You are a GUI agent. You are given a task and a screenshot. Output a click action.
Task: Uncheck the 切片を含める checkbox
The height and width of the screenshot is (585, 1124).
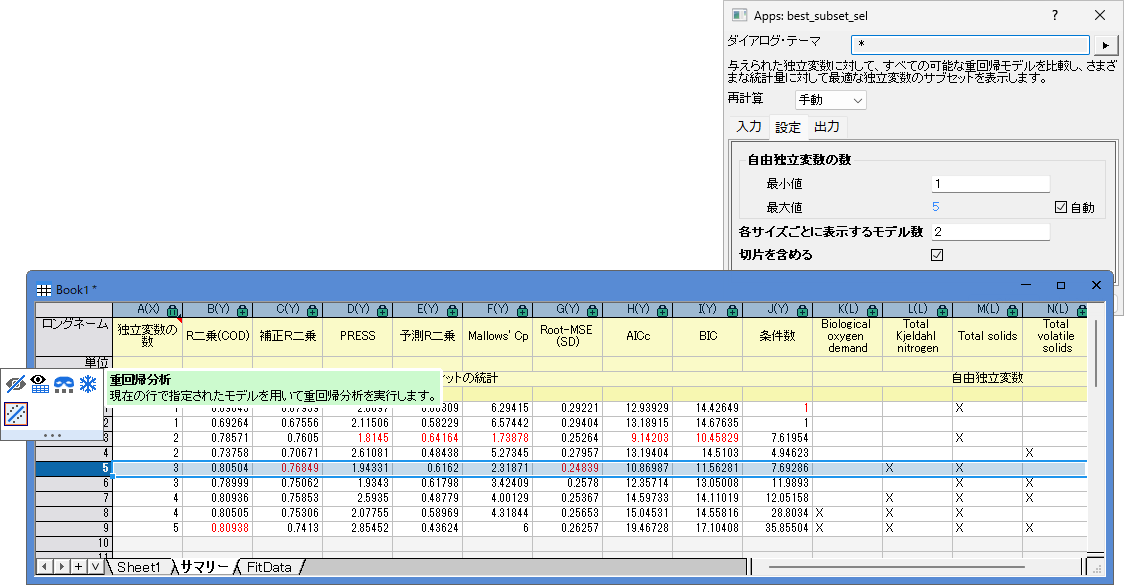[x=937, y=255]
